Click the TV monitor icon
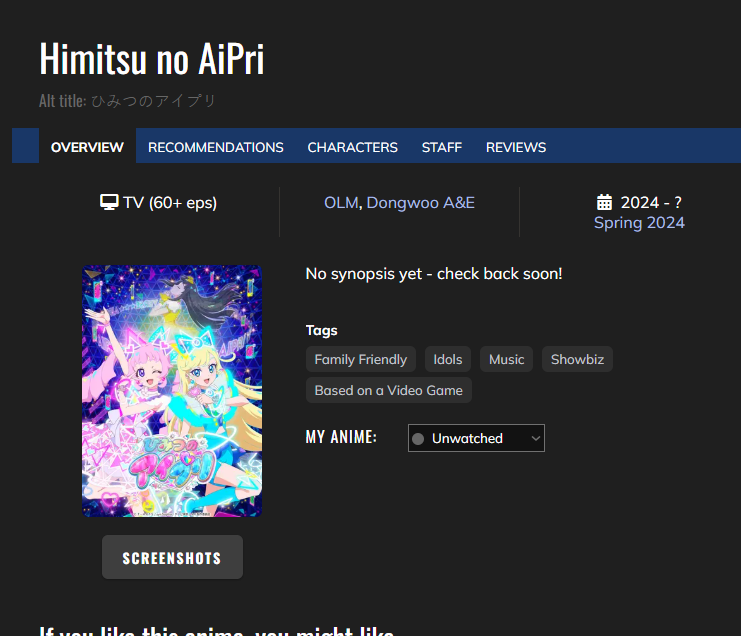The image size is (741, 636). click(x=110, y=203)
